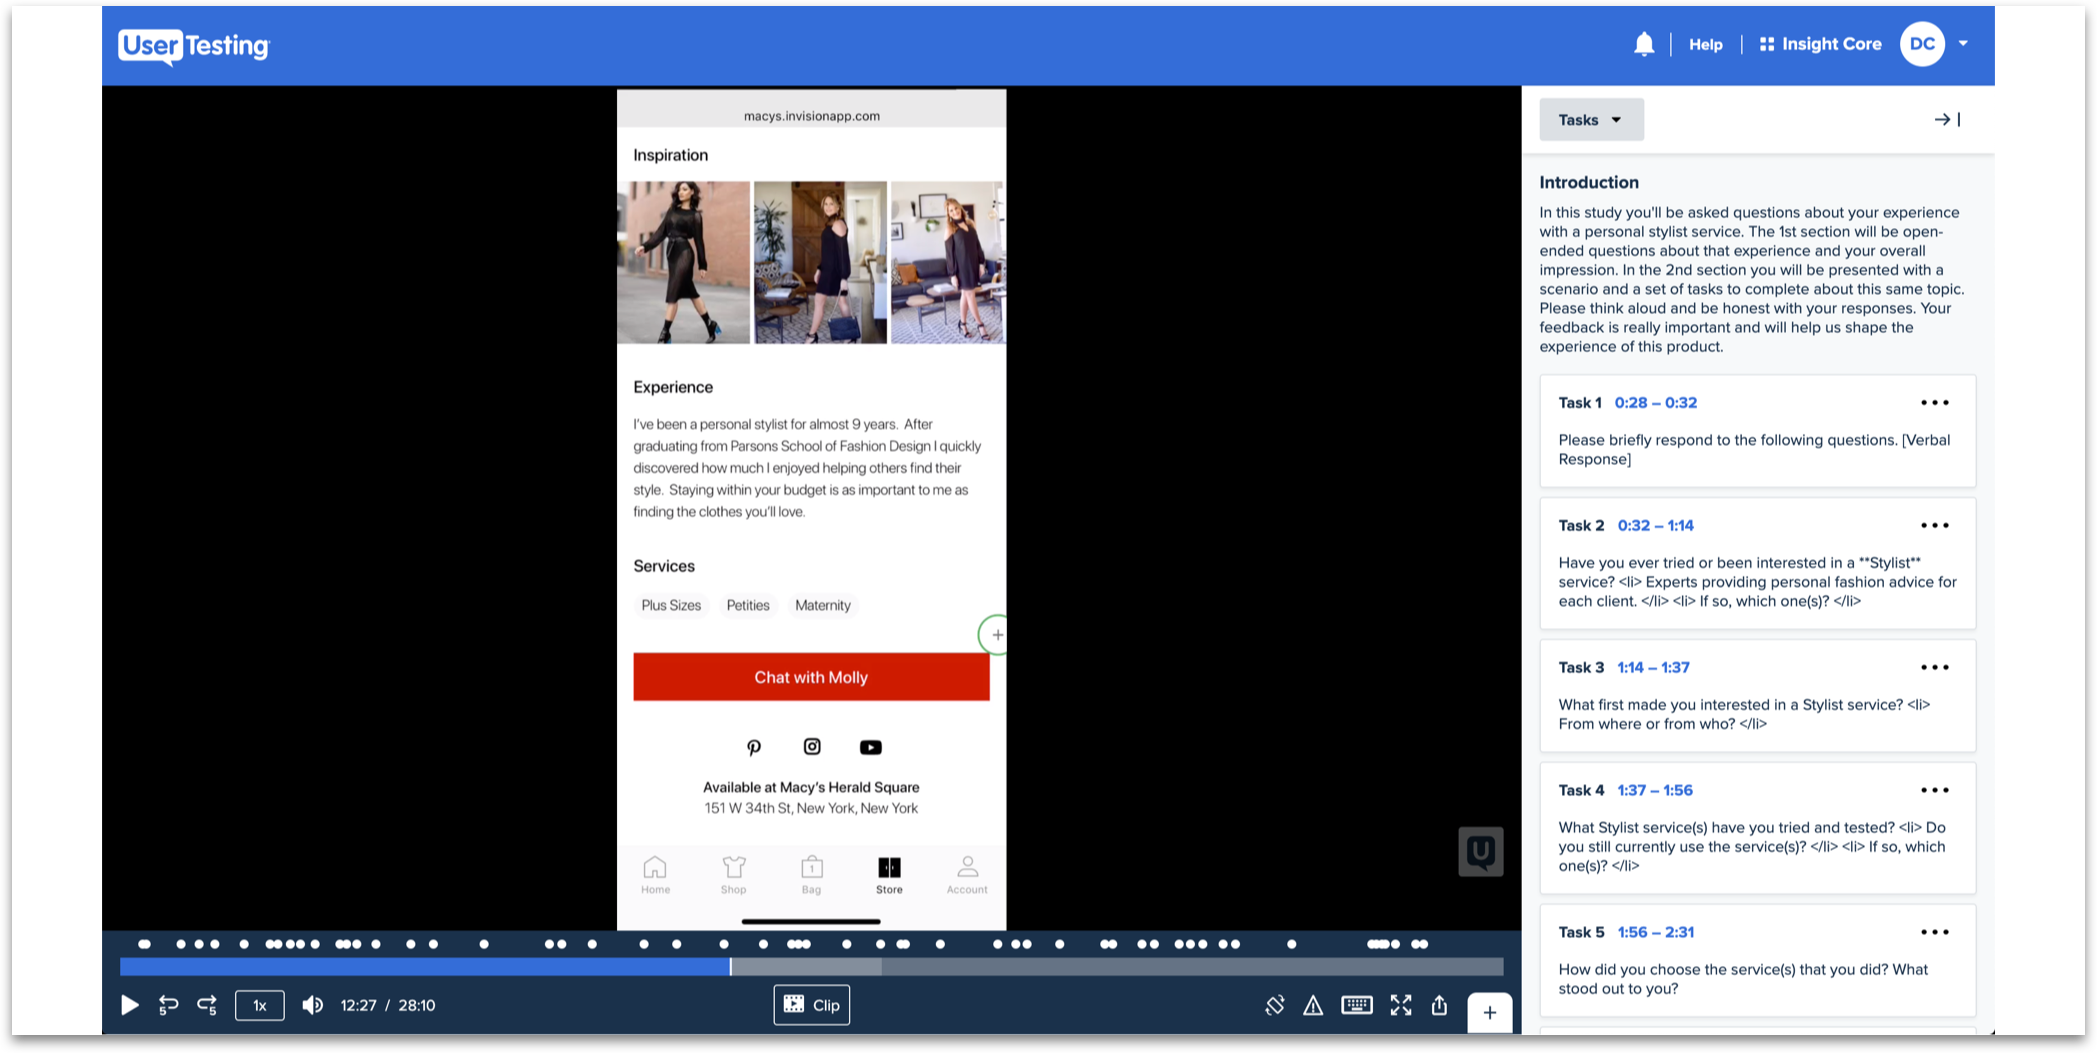
Task: Skip forward five seconds
Action: [x=207, y=1005]
